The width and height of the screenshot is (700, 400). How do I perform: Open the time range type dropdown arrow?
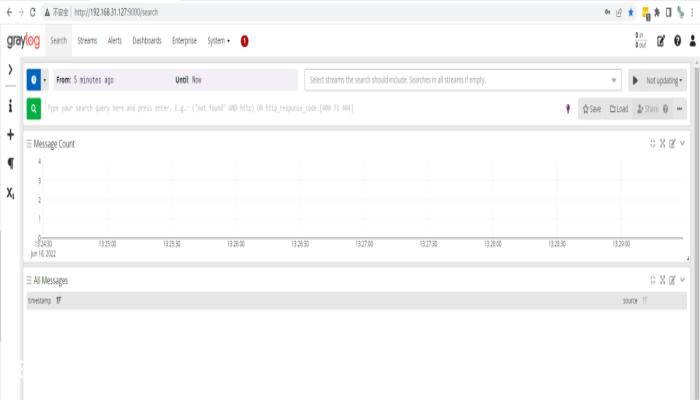(45, 80)
